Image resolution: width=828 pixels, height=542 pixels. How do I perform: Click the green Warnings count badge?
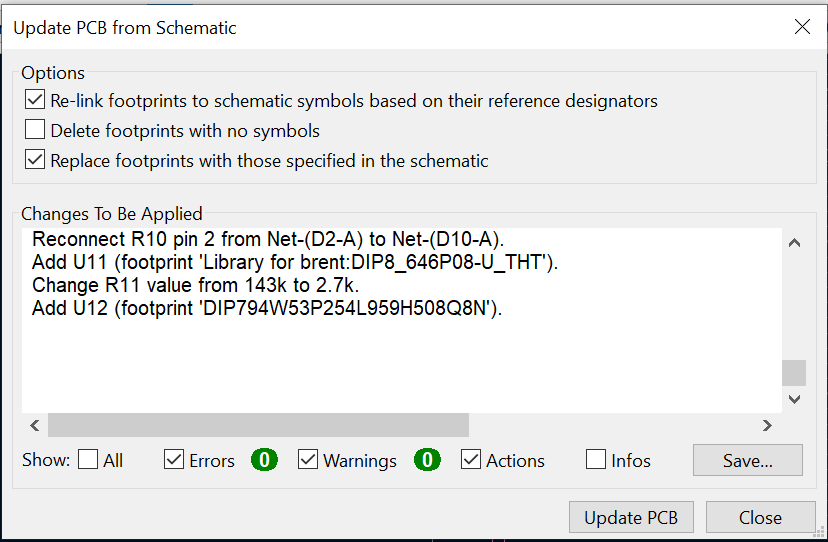pyautogui.click(x=427, y=460)
